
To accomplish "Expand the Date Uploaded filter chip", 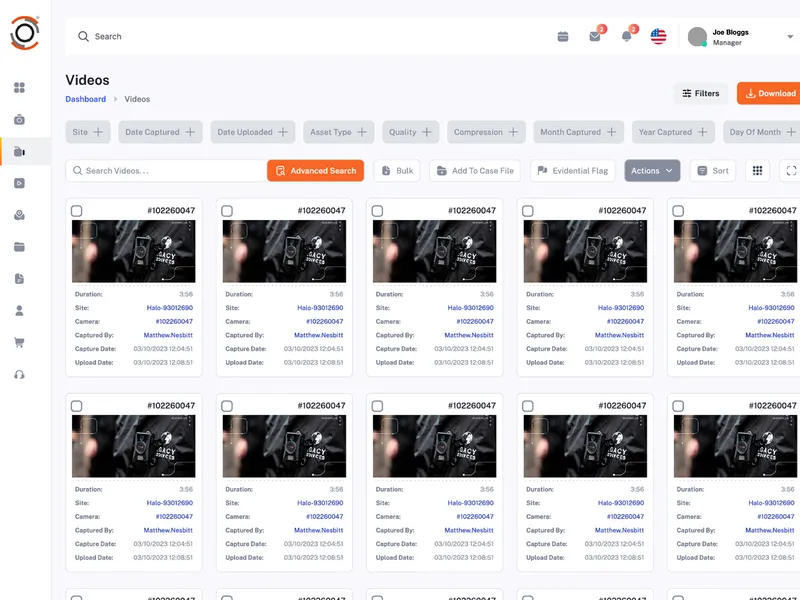I will 253,132.
